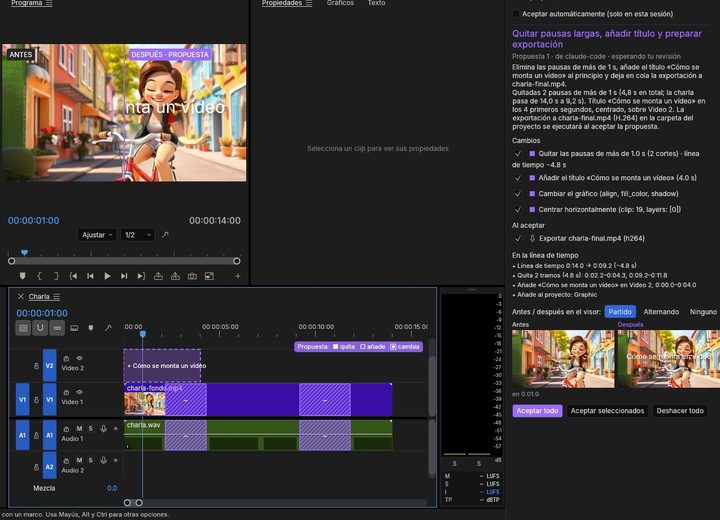Uncheck Centrar horizontalmente change
Viewport: 720px width, 520px height.
[x=518, y=209]
